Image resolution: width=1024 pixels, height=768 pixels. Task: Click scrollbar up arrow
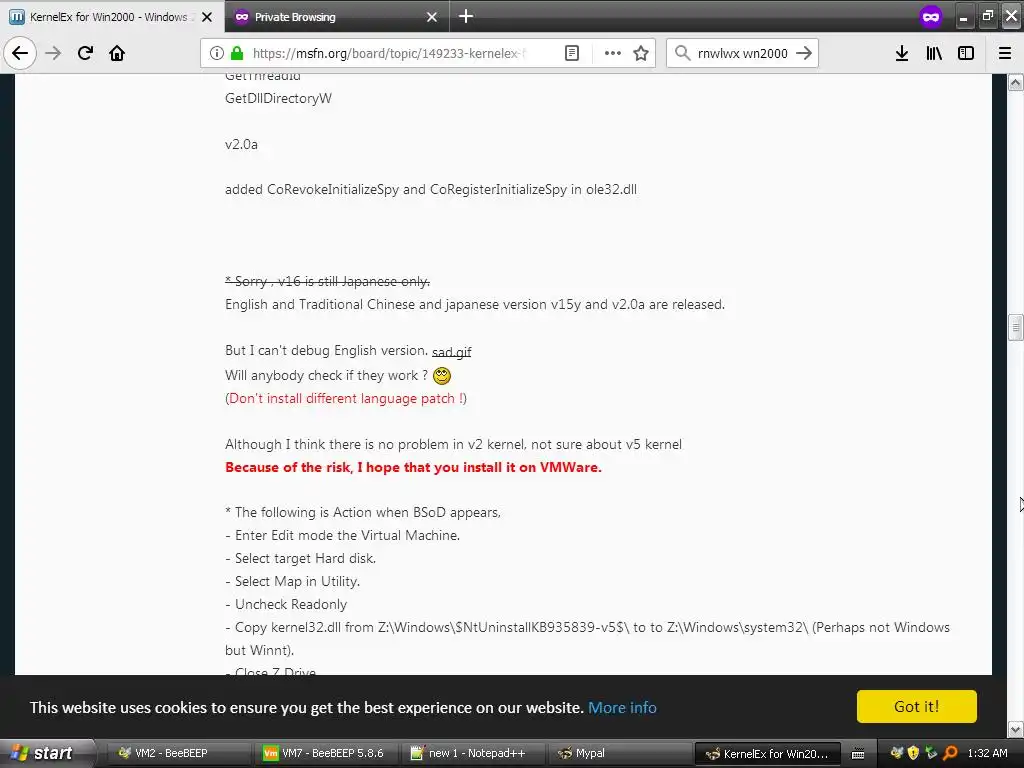tap(1016, 82)
